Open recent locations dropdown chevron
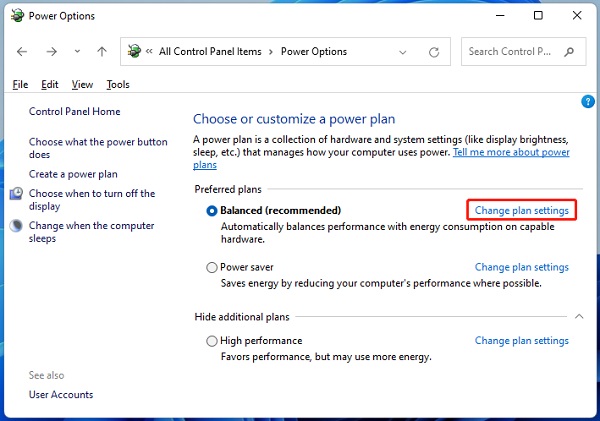This screenshot has width=600, height=421. click(77, 51)
